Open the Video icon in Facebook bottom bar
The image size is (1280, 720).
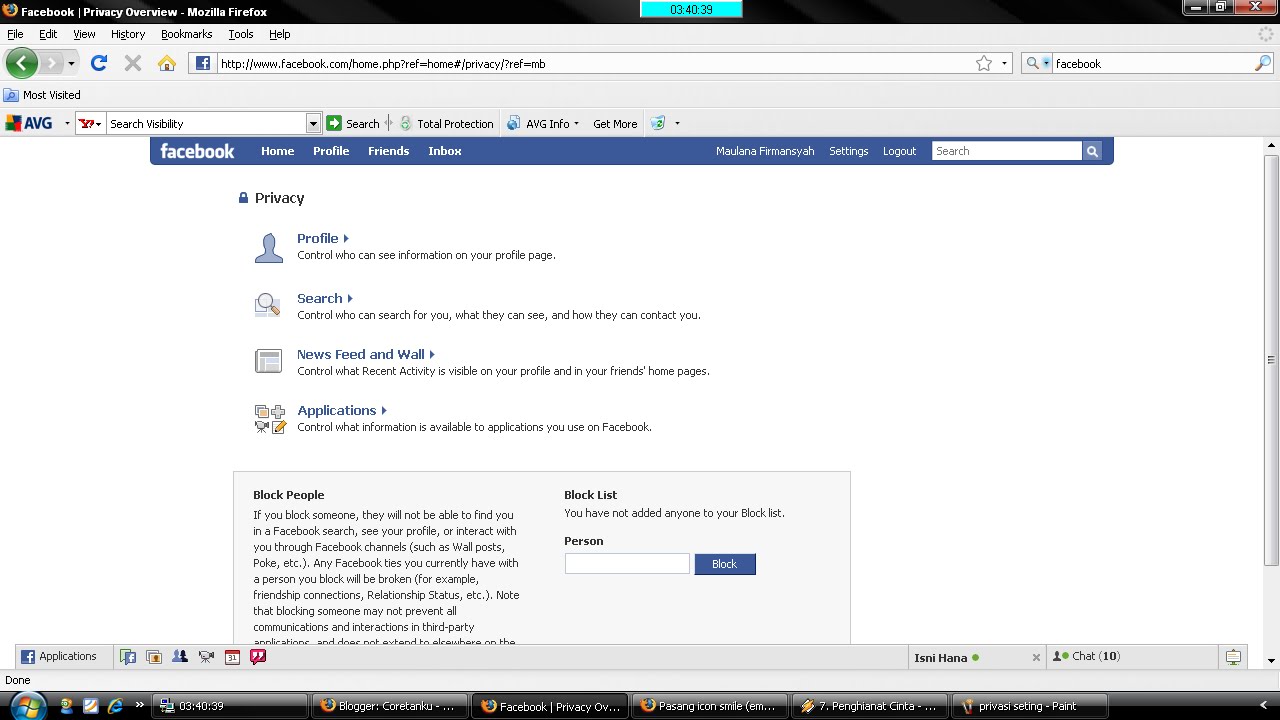pos(206,657)
